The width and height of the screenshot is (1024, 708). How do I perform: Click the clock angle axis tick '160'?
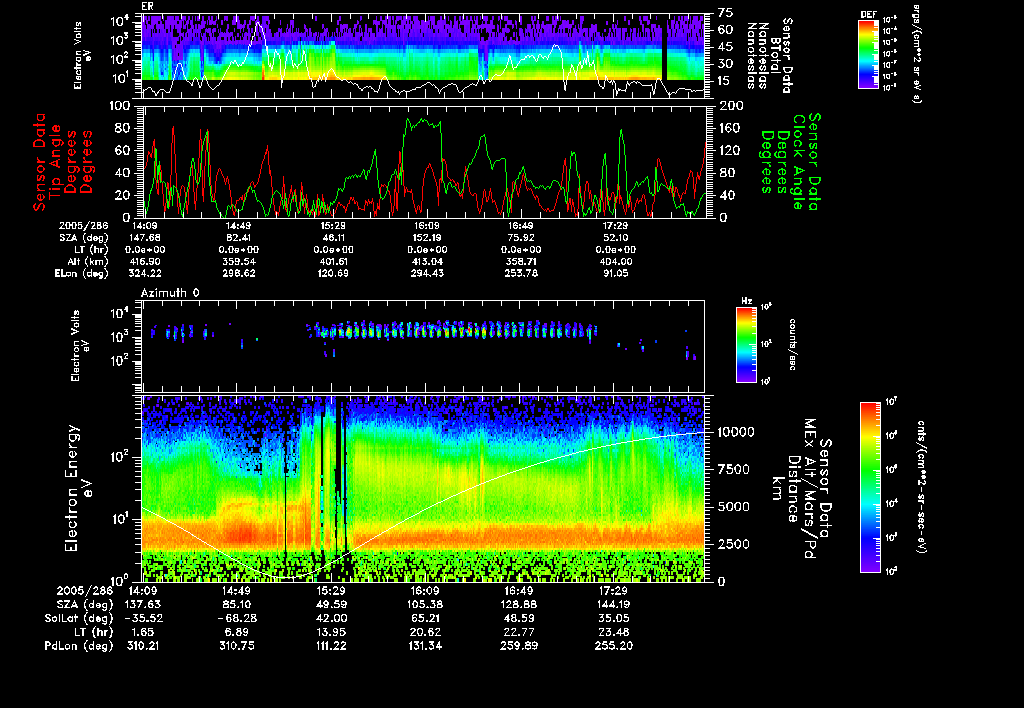click(x=731, y=128)
